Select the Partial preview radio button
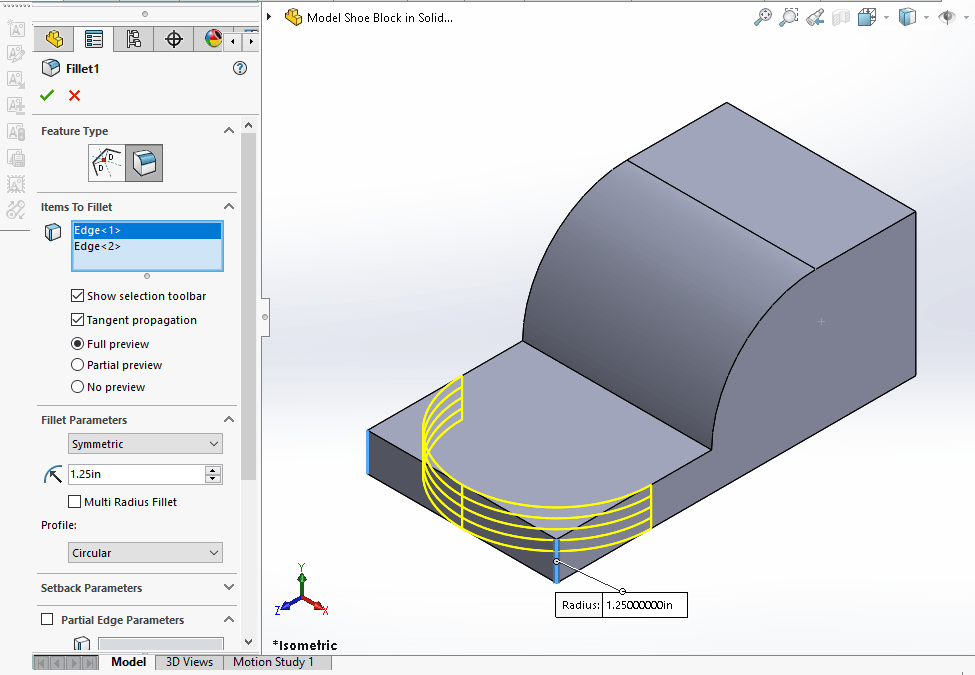Viewport: 975px width, 675px height. 78,365
